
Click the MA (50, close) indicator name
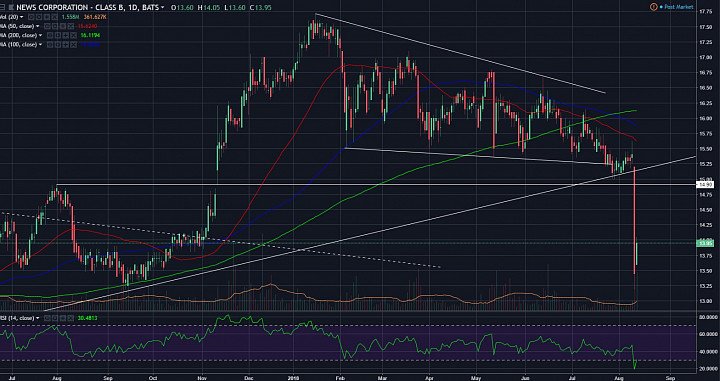click(x=17, y=26)
